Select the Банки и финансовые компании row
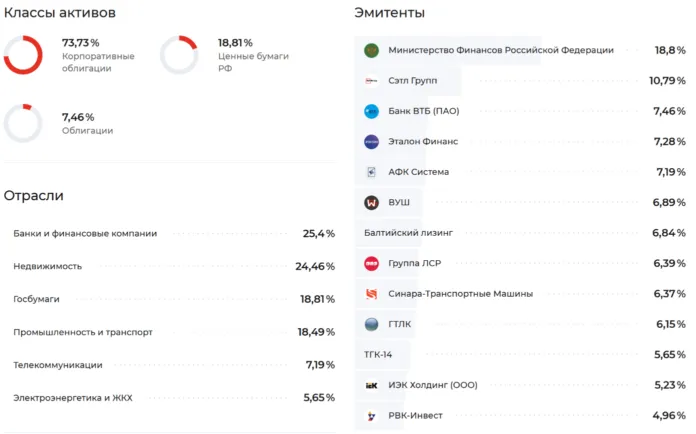The height and width of the screenshot is (434, 696). coord(170,234)
